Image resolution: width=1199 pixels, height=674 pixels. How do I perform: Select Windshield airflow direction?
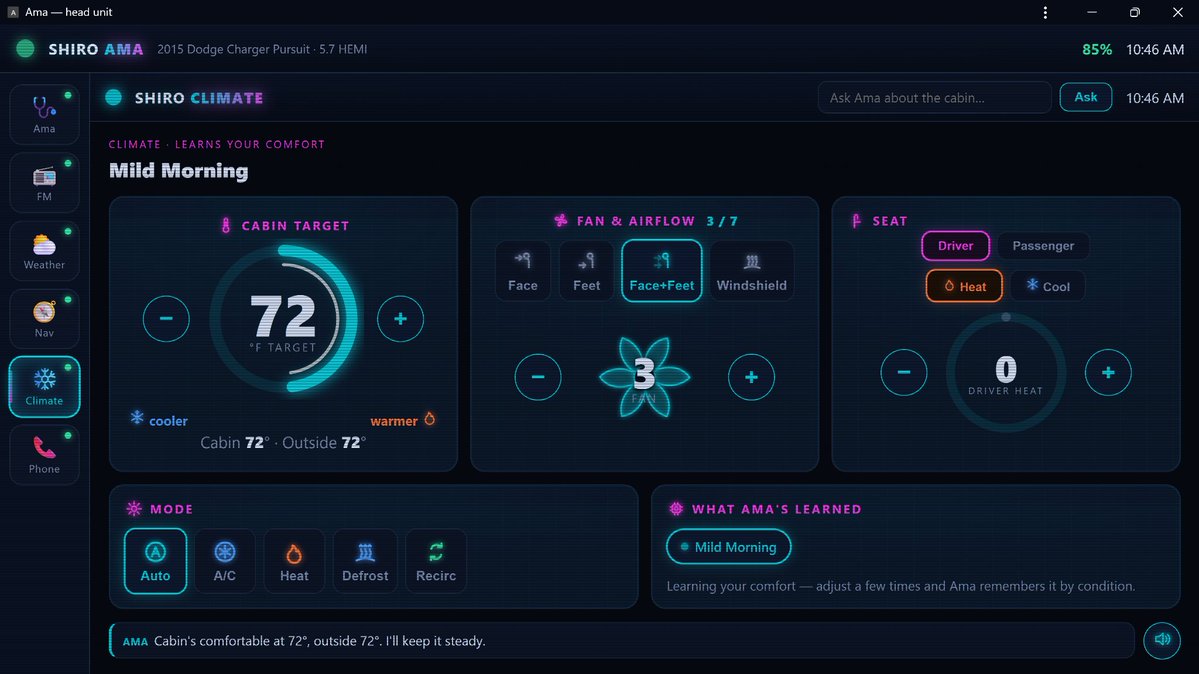752,271
